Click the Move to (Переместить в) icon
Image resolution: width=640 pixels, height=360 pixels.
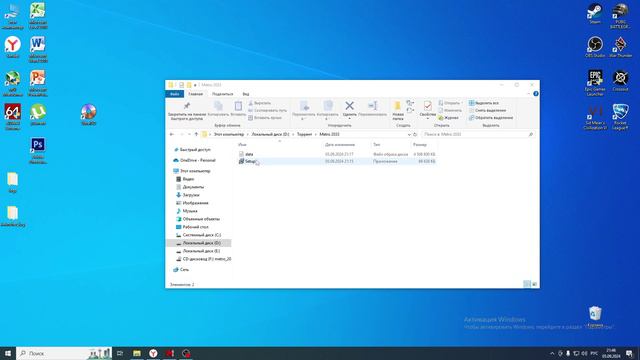(304, 106)
